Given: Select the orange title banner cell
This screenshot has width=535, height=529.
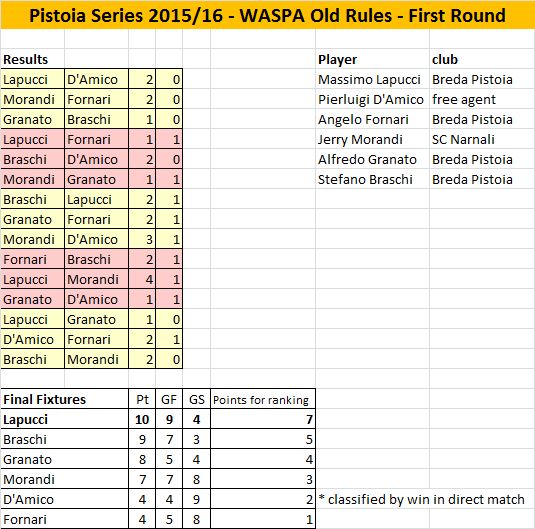Looking at the screenshot, I should 268,15.
